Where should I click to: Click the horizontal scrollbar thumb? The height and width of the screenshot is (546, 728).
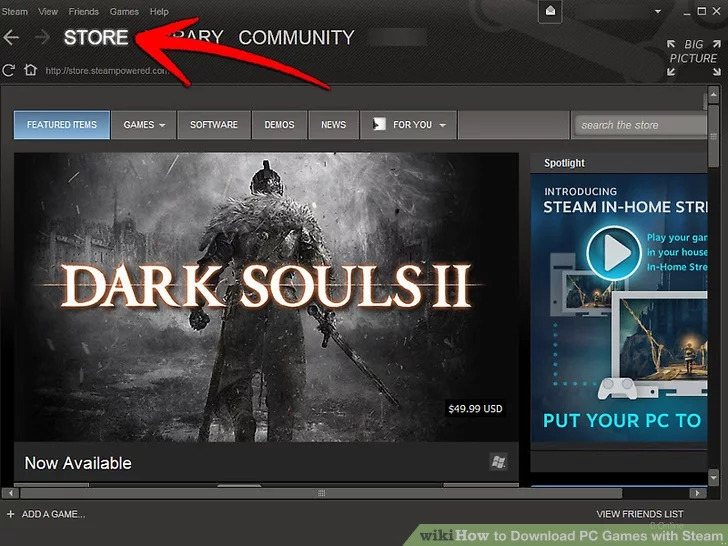point(321,493)
